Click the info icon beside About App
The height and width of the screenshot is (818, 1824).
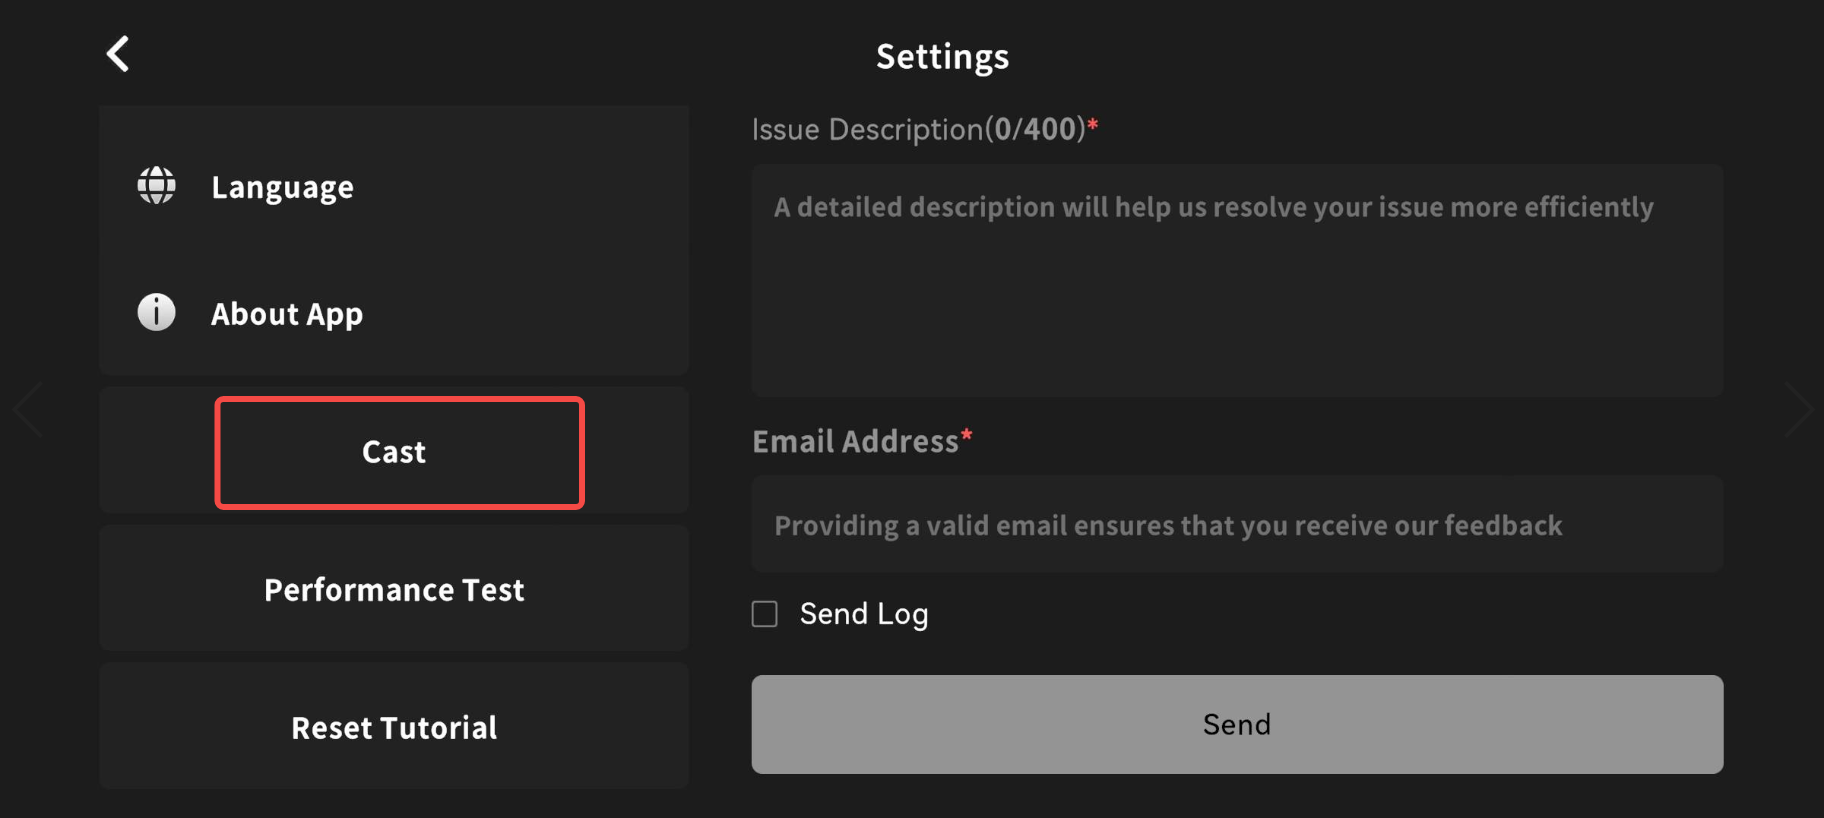click(x=156, y=312)
